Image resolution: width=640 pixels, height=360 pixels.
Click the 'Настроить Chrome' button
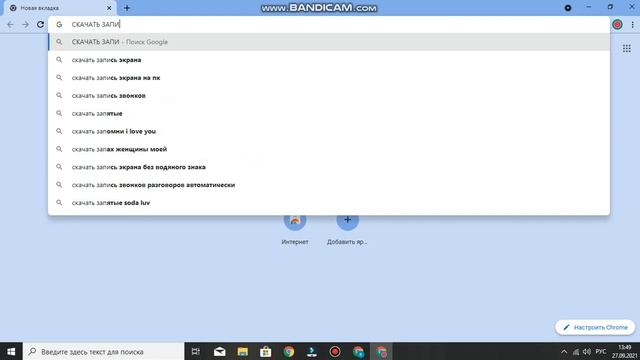pos(595,327)
